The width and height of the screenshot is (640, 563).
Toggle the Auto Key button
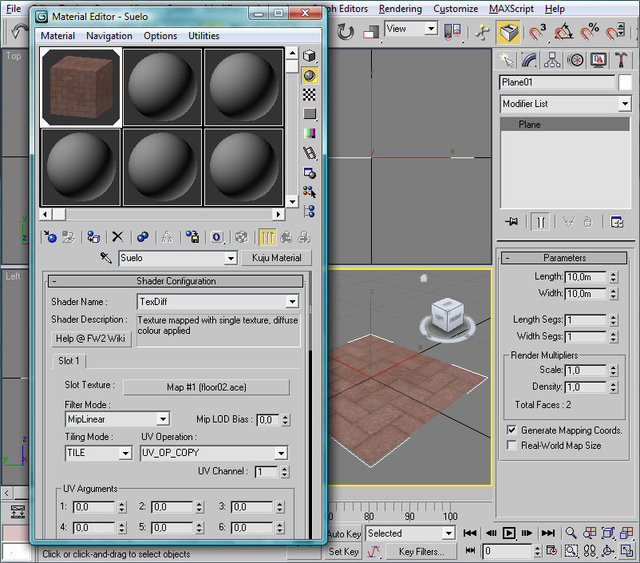[343, 534]
